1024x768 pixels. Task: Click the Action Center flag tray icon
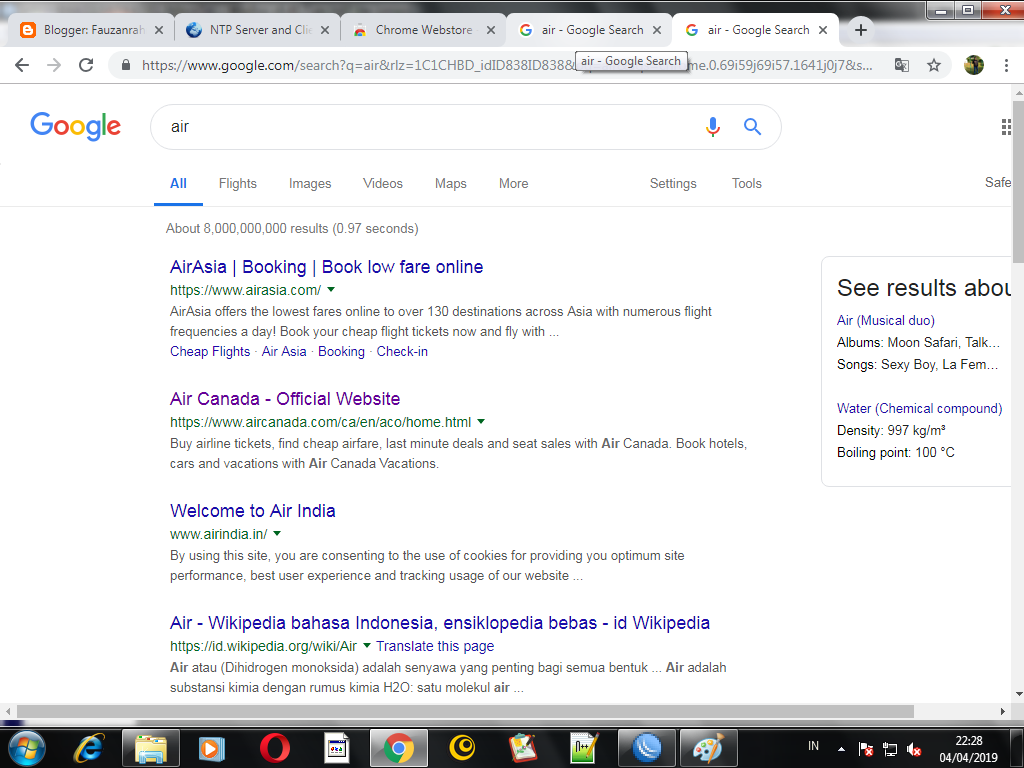[865, 749]
